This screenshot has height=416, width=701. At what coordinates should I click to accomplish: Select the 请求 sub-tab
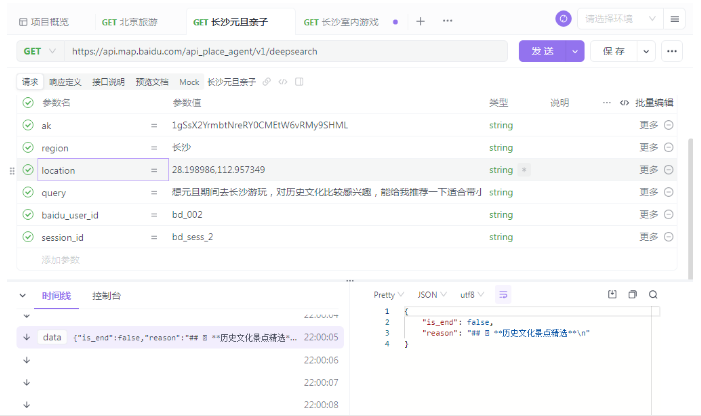pos(30,82)
